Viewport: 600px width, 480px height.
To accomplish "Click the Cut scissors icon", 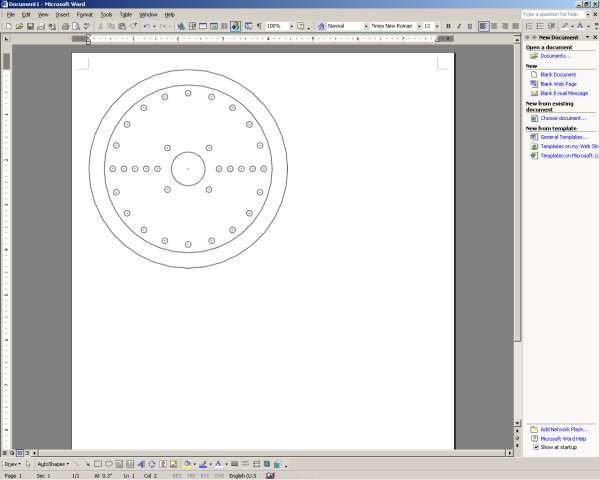I will 100,26.
